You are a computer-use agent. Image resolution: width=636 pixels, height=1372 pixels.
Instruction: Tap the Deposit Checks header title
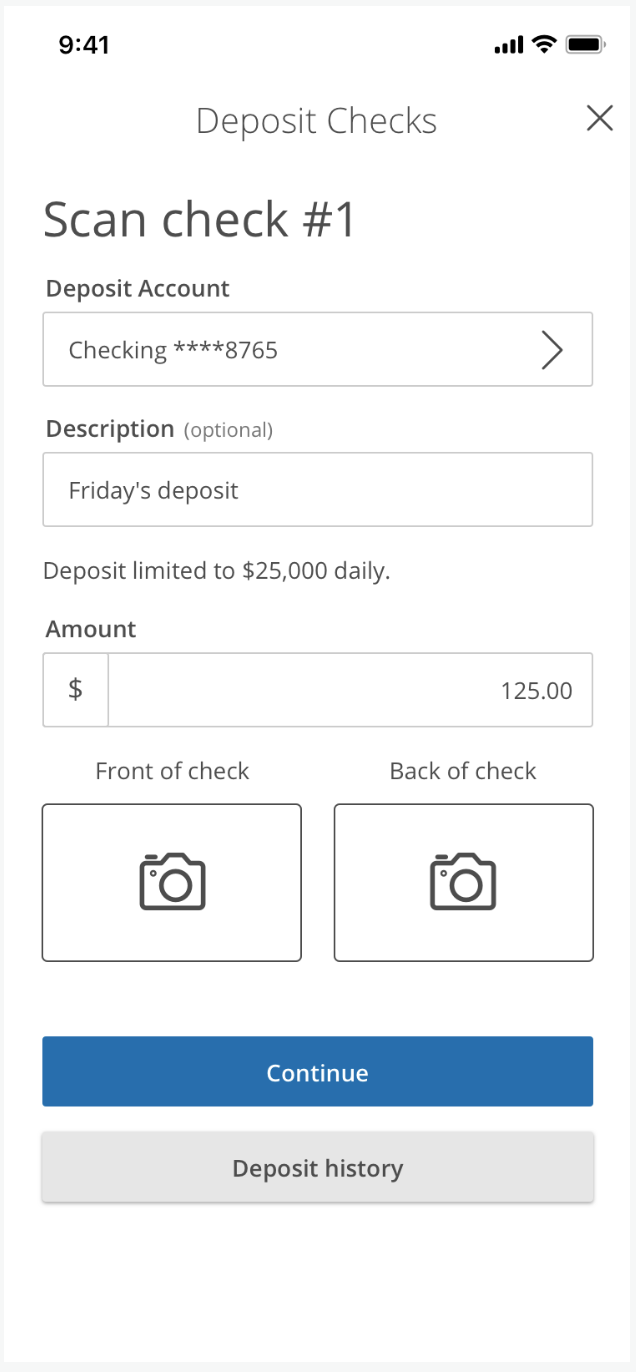316,121
